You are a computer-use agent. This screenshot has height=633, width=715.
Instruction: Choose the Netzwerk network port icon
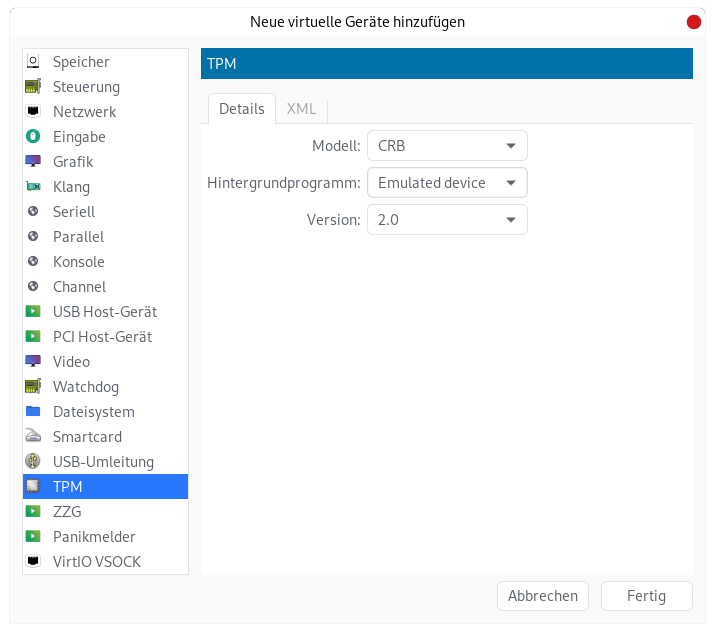pos(33,111)
